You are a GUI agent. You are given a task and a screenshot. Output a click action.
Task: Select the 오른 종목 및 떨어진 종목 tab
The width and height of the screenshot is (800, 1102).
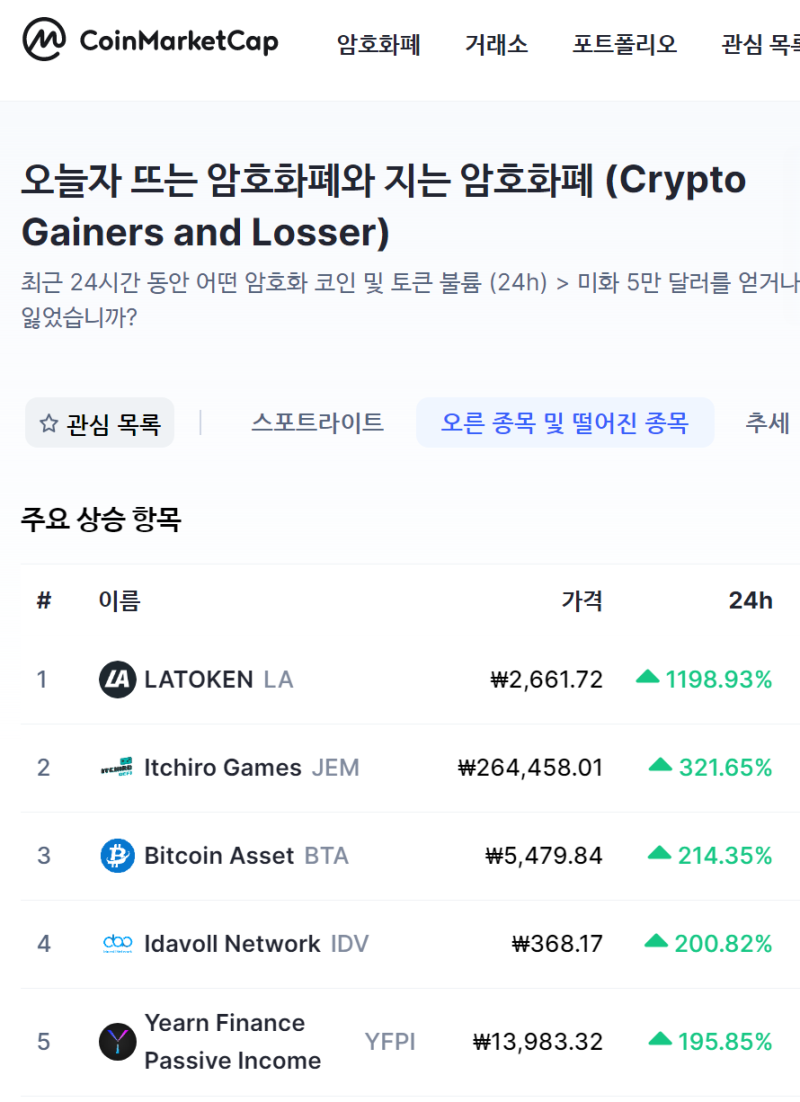(565, 422)
